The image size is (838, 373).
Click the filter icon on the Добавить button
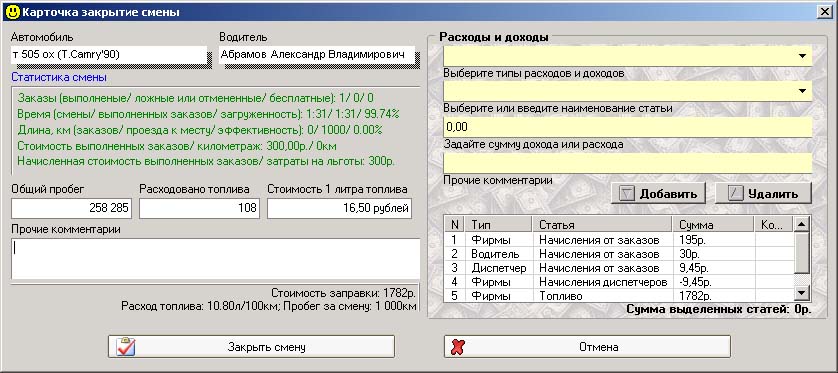tap(626, 193)
